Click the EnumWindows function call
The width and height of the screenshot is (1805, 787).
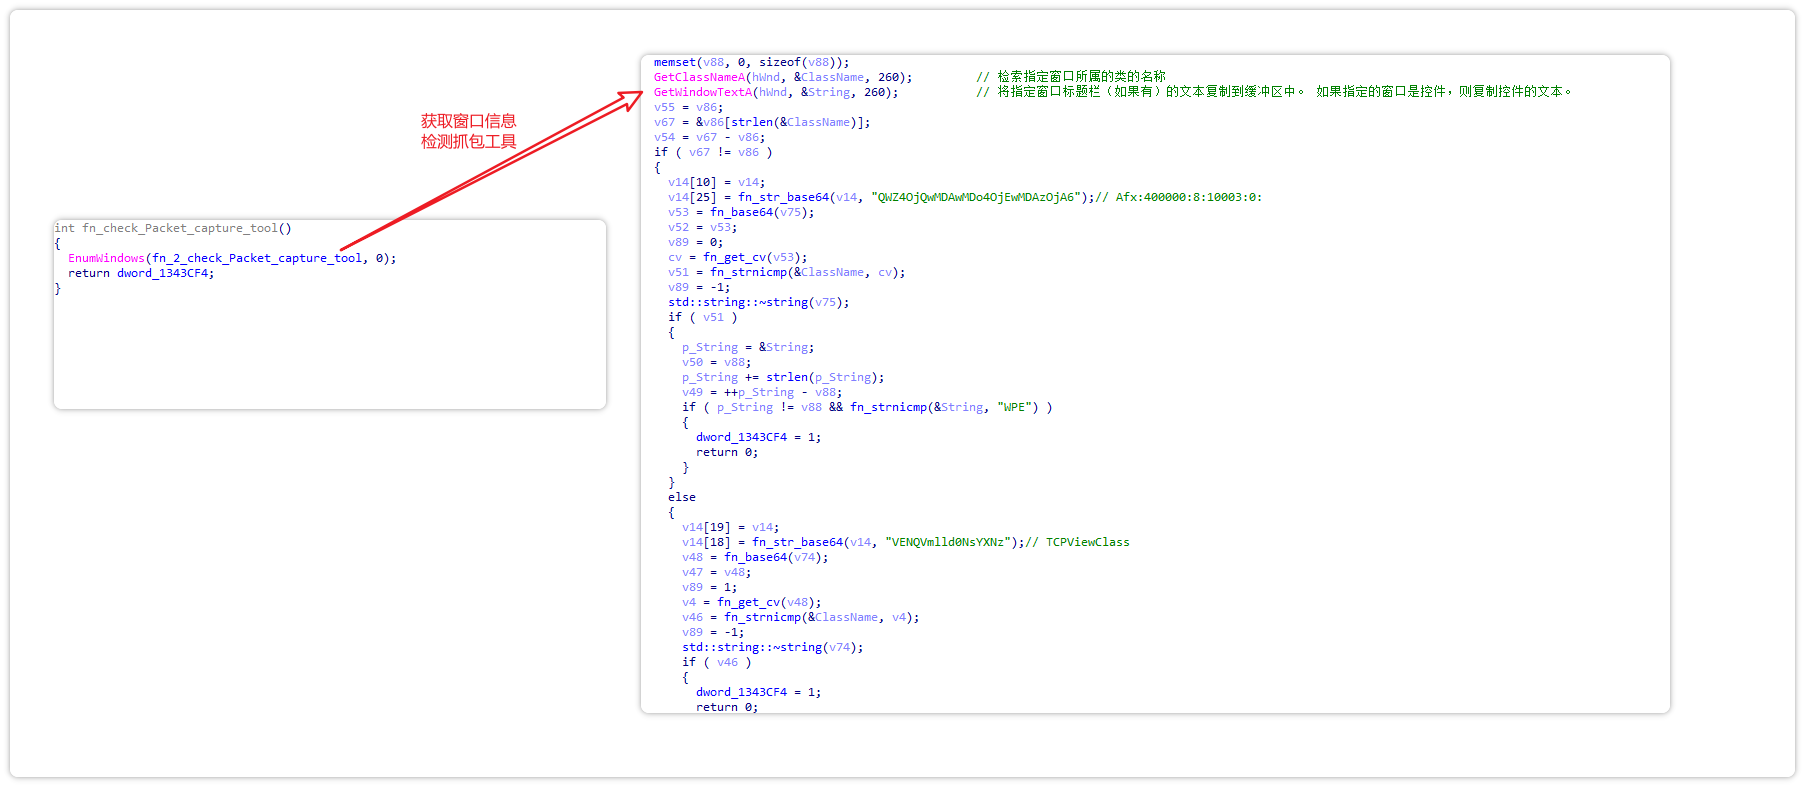pyautogui.click(x=106, y=258)
